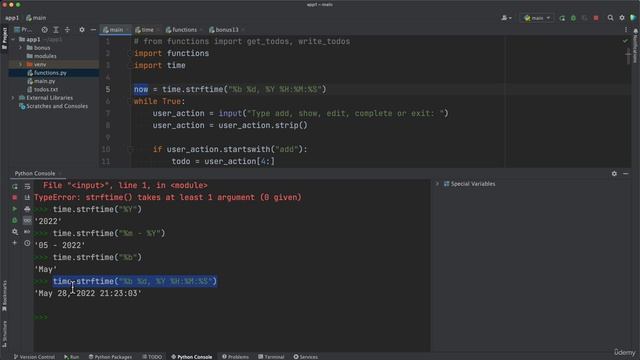Image resolution: width=640 pixels, height=360 pixels.
Task: Select opened file target icon in Project panel
Action: (44, 30)
